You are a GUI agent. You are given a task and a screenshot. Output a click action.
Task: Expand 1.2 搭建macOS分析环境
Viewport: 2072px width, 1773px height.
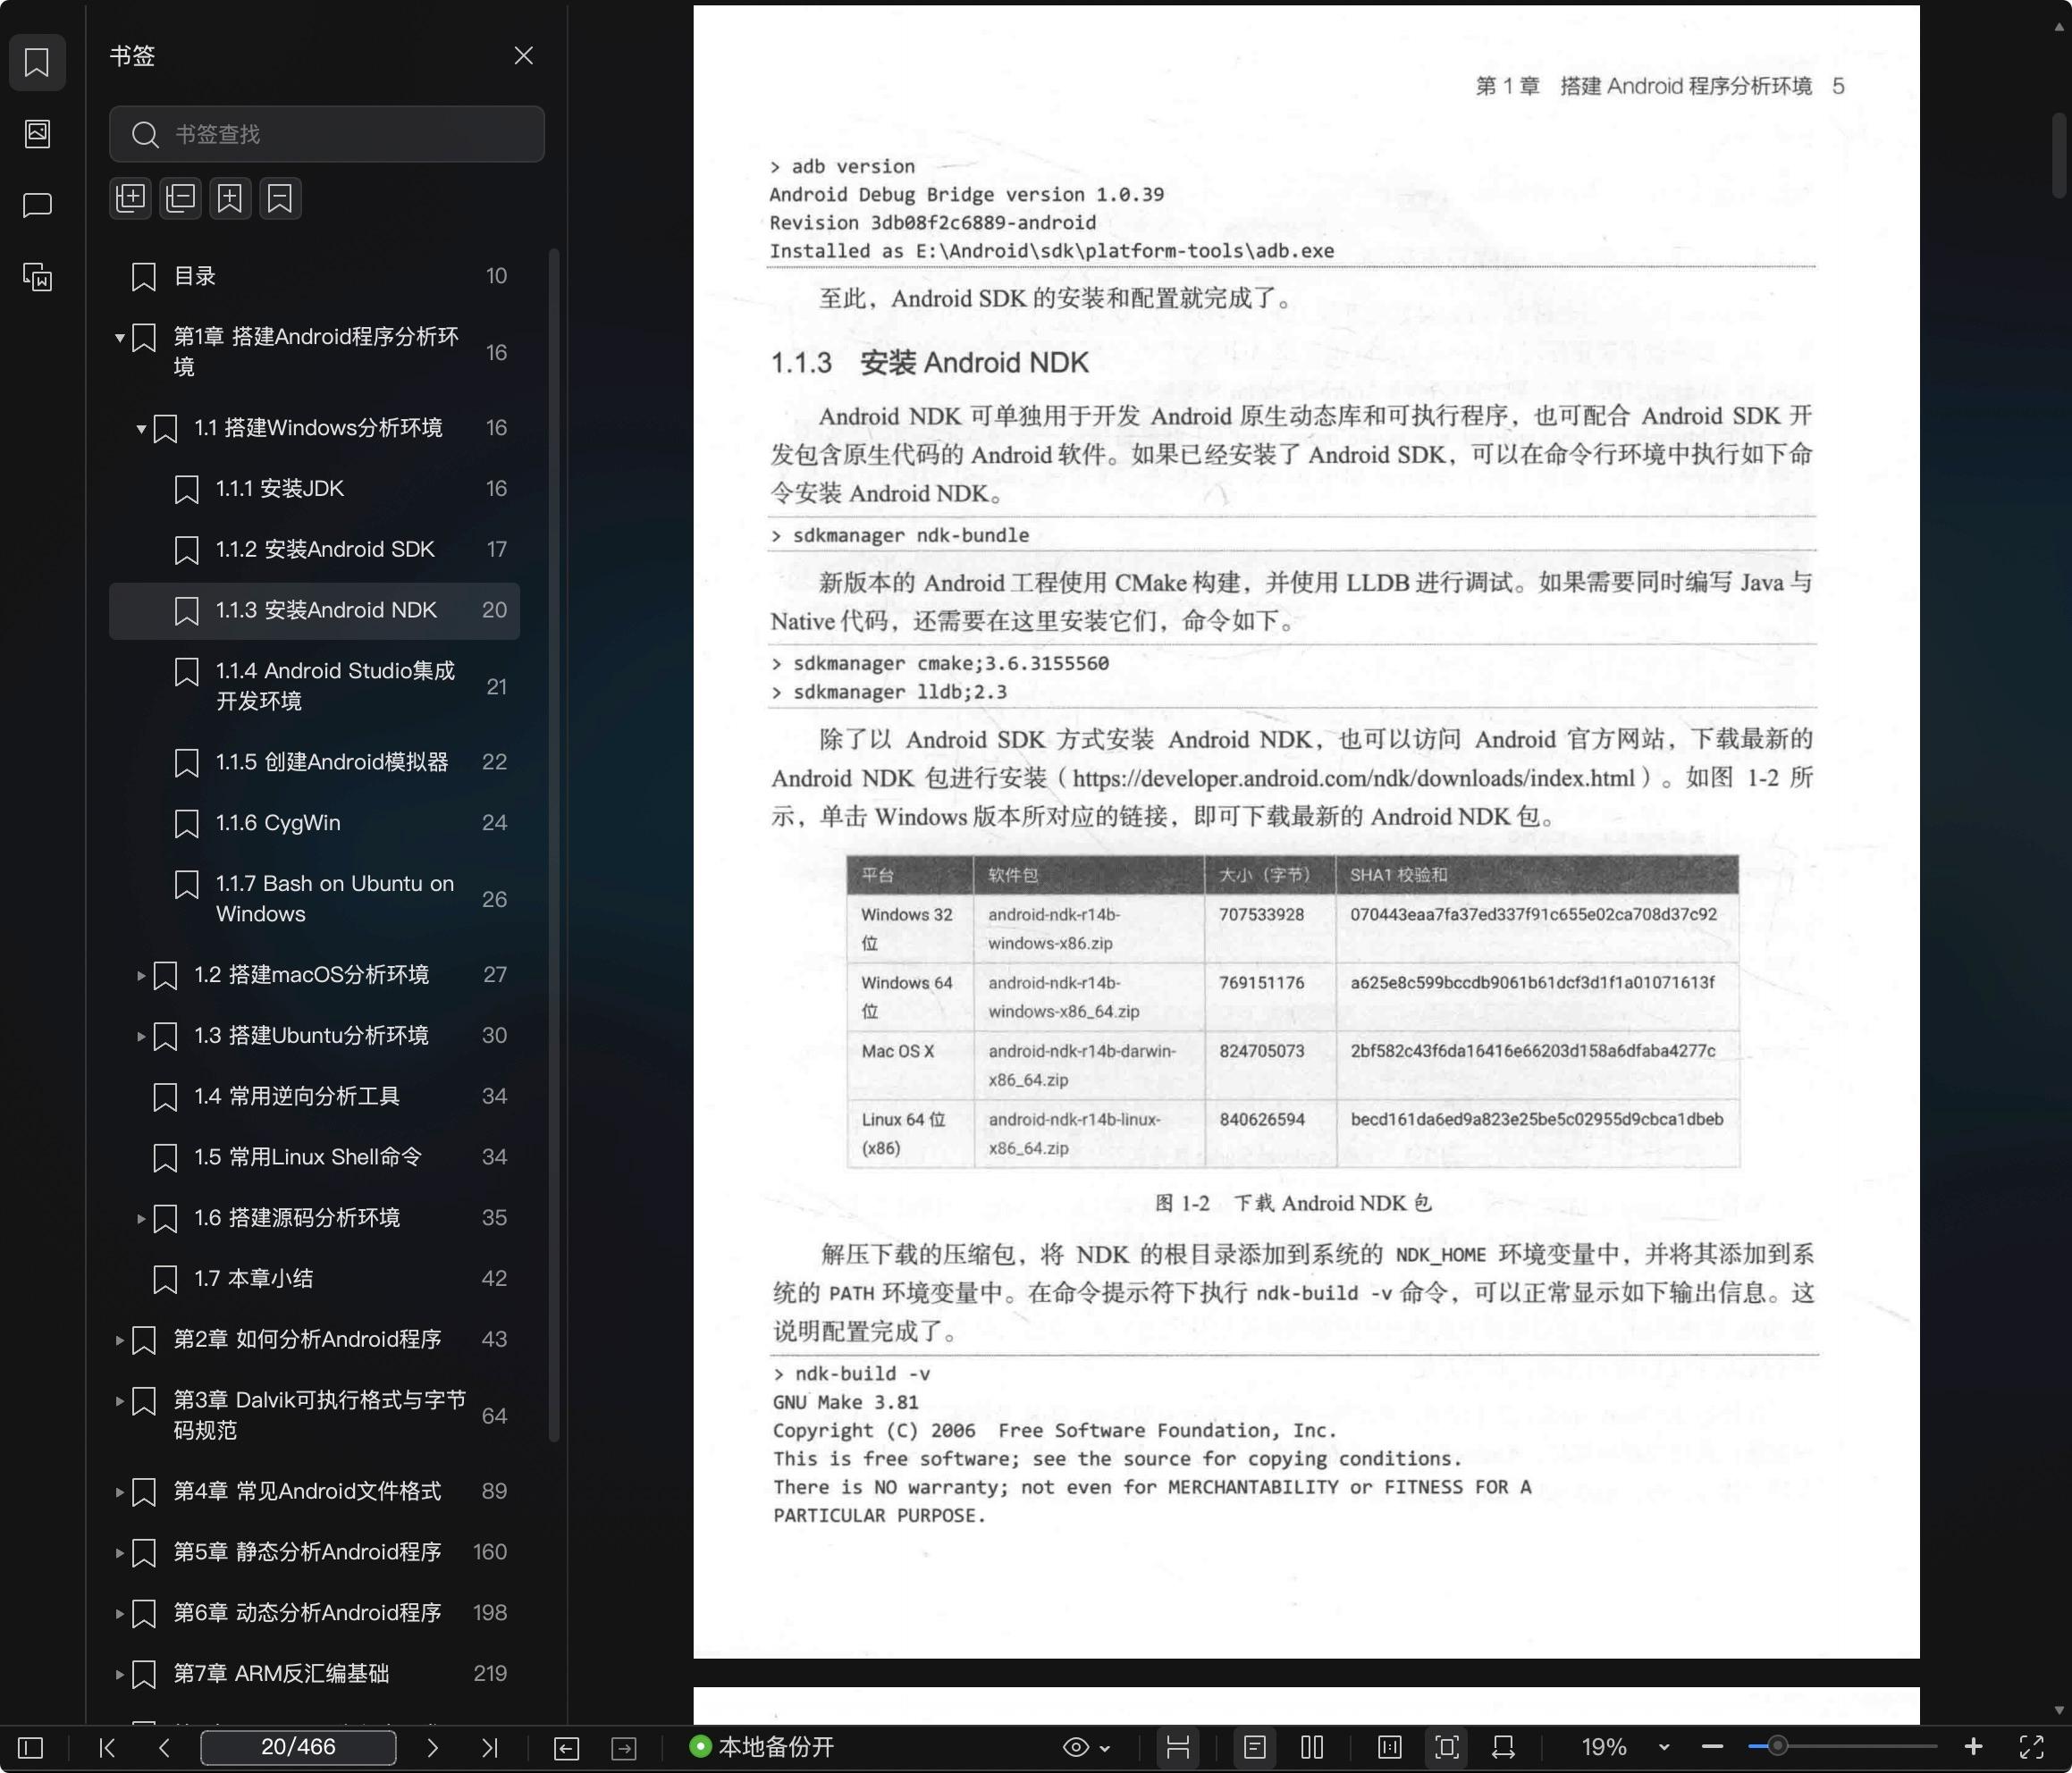click(x=141, y=975)
